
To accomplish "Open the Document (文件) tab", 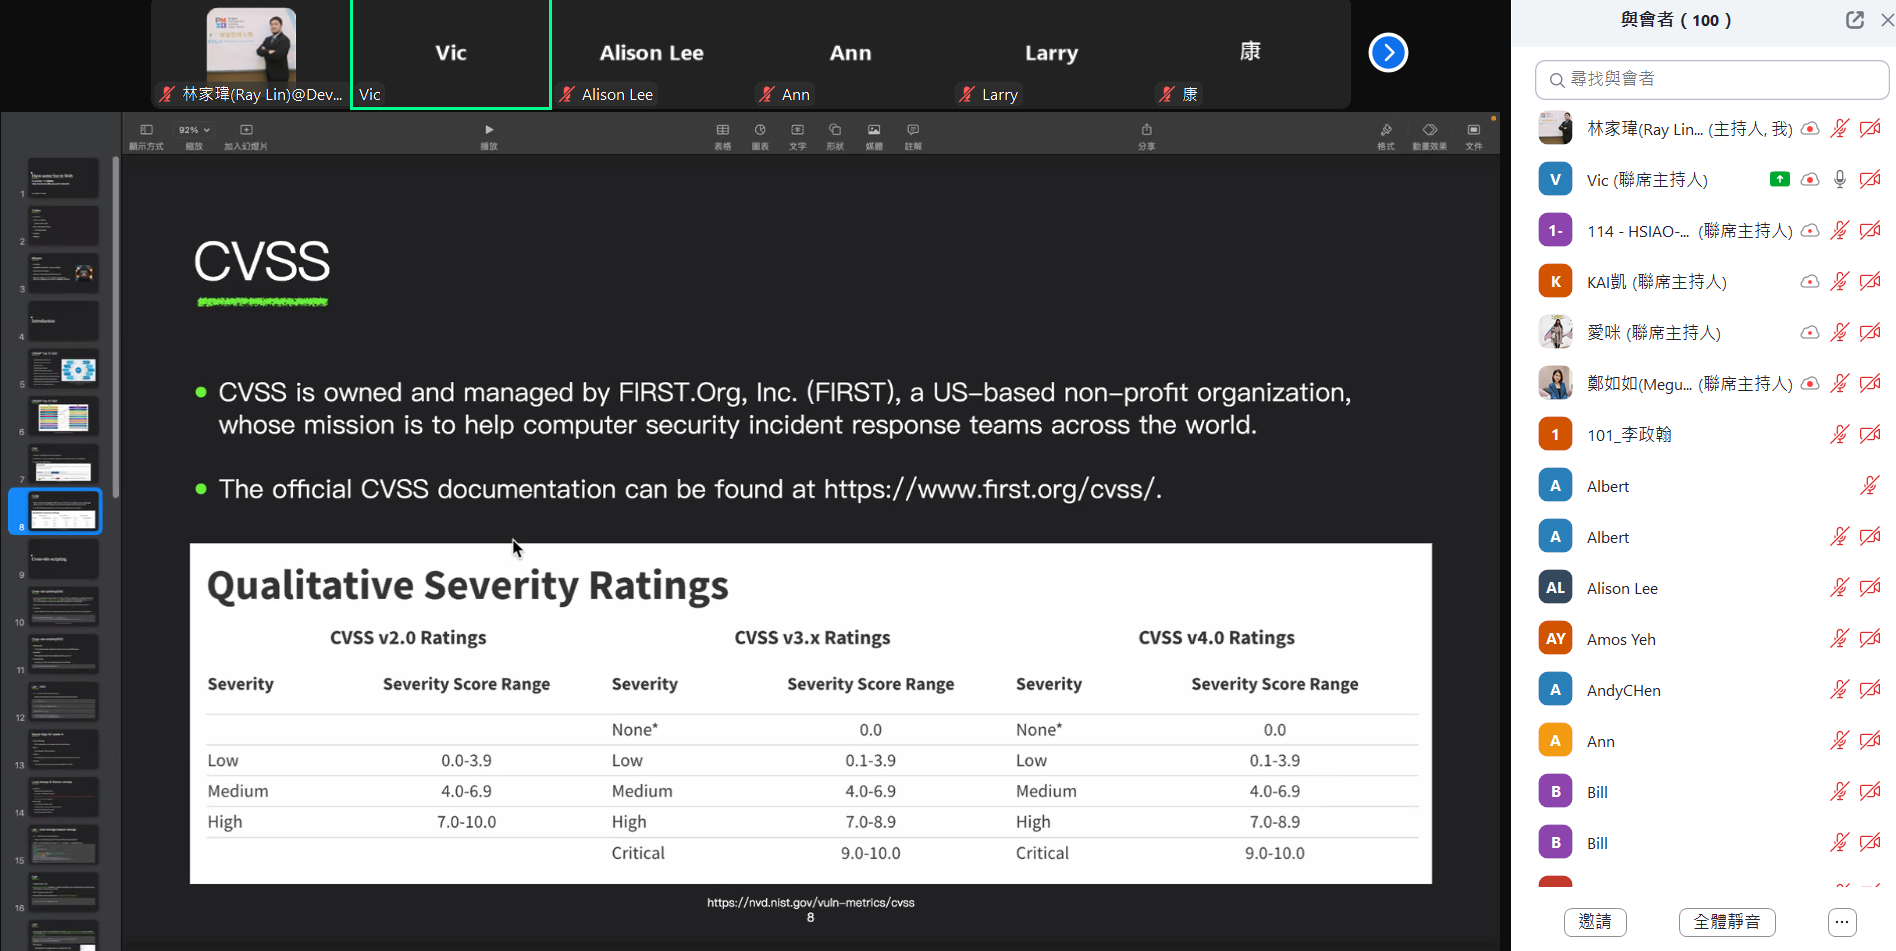I will pos(1474,131).
